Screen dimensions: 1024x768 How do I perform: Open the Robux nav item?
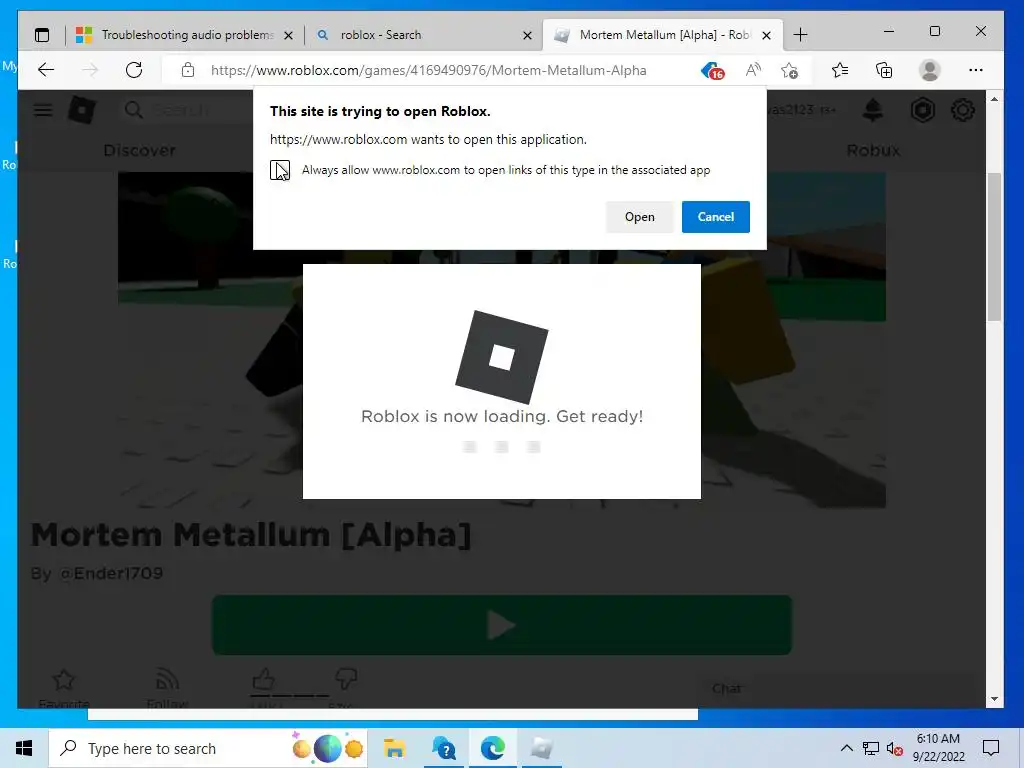coord(873,151)
